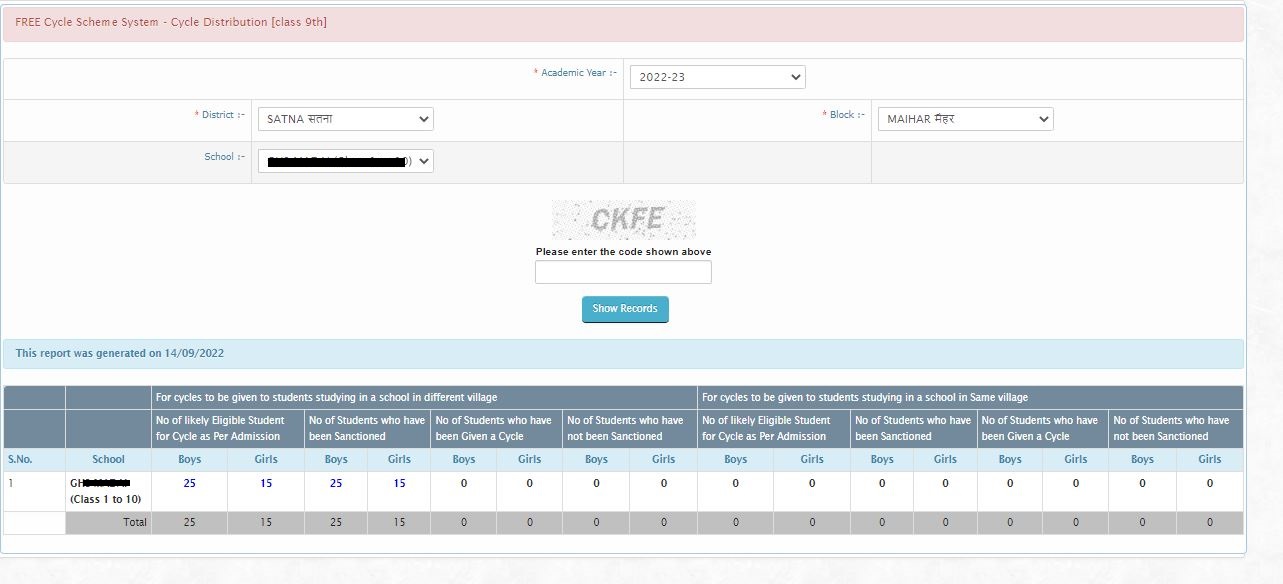Screen dimensions: 1283x584
Task: Open the Block dropdown showing MAIHAR
Action: pos(964,119)
